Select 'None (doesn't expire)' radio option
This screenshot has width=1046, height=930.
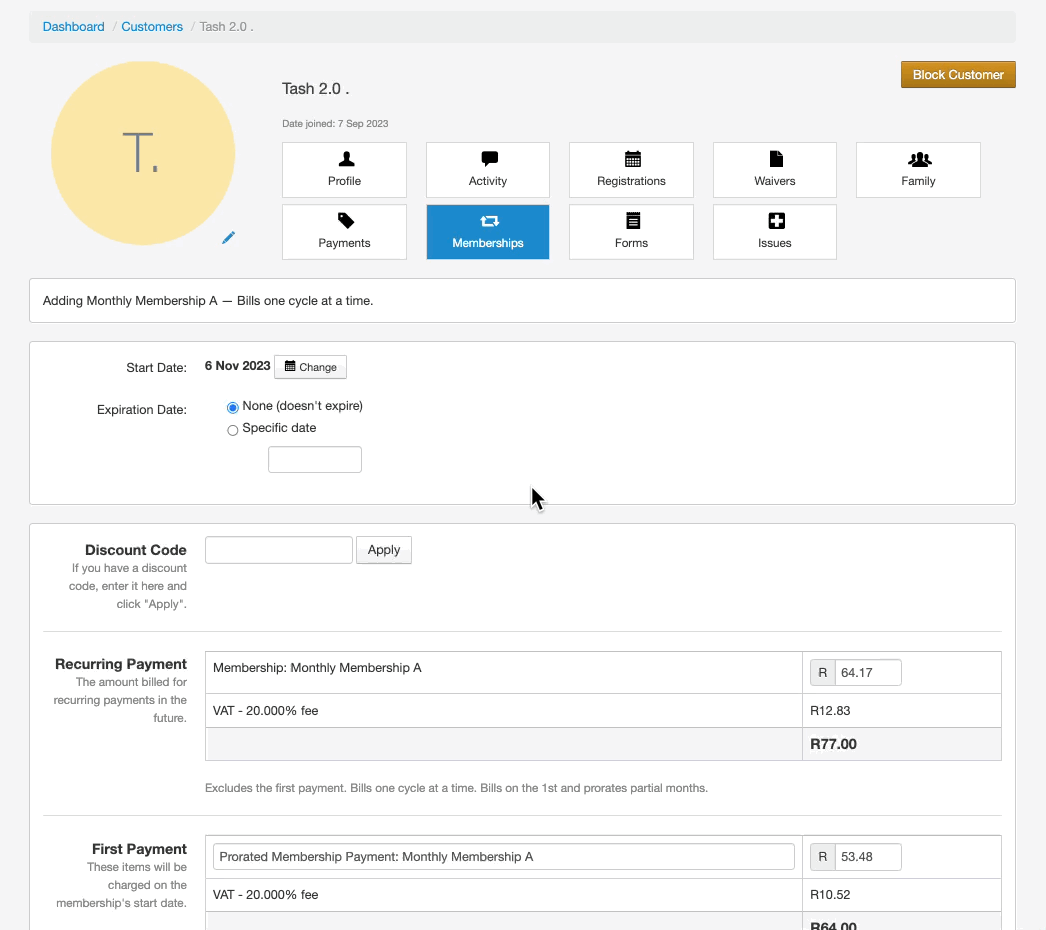(x=233, y=407)
